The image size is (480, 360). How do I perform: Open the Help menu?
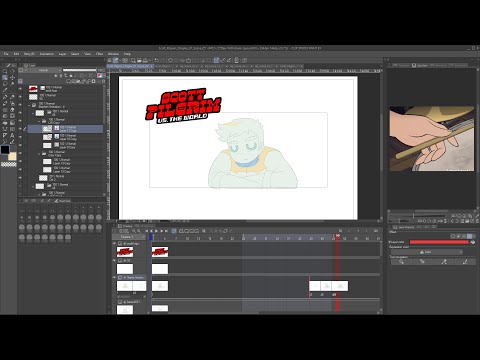pos(127,54)
